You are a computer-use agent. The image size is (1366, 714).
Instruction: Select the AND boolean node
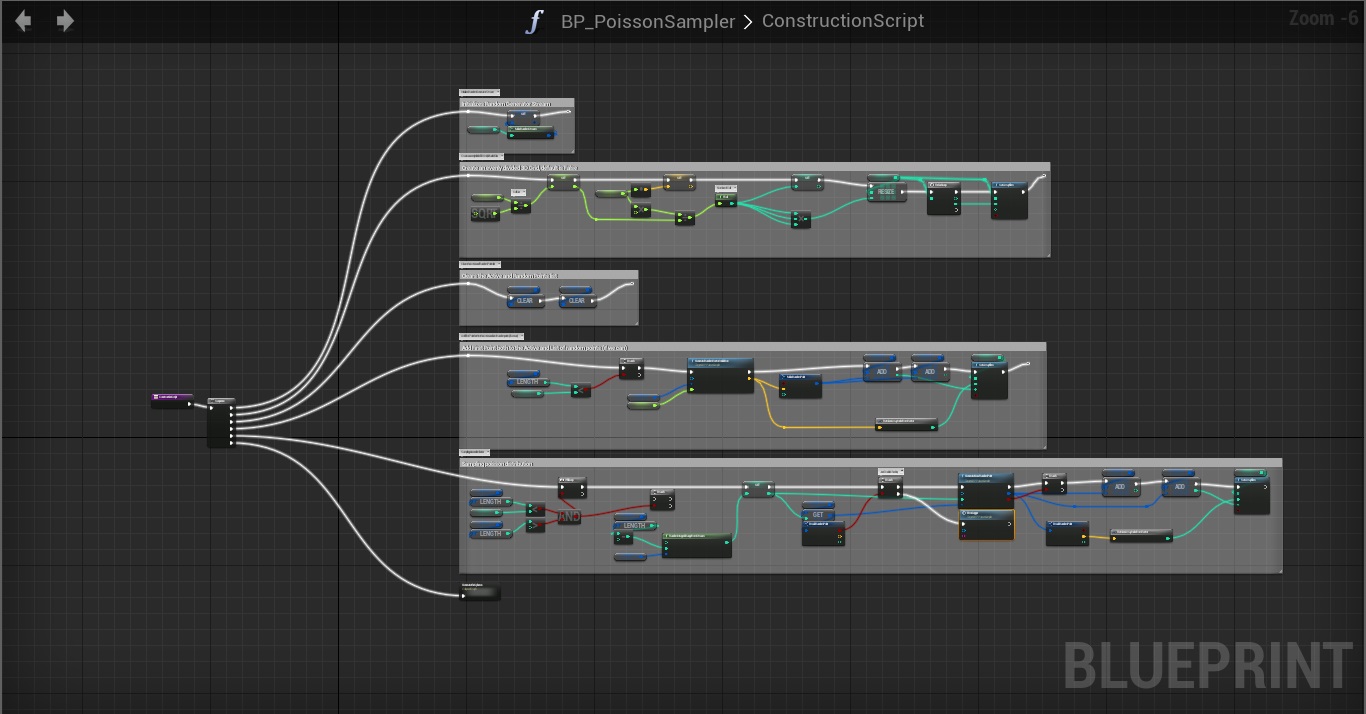tap(569, 516)
